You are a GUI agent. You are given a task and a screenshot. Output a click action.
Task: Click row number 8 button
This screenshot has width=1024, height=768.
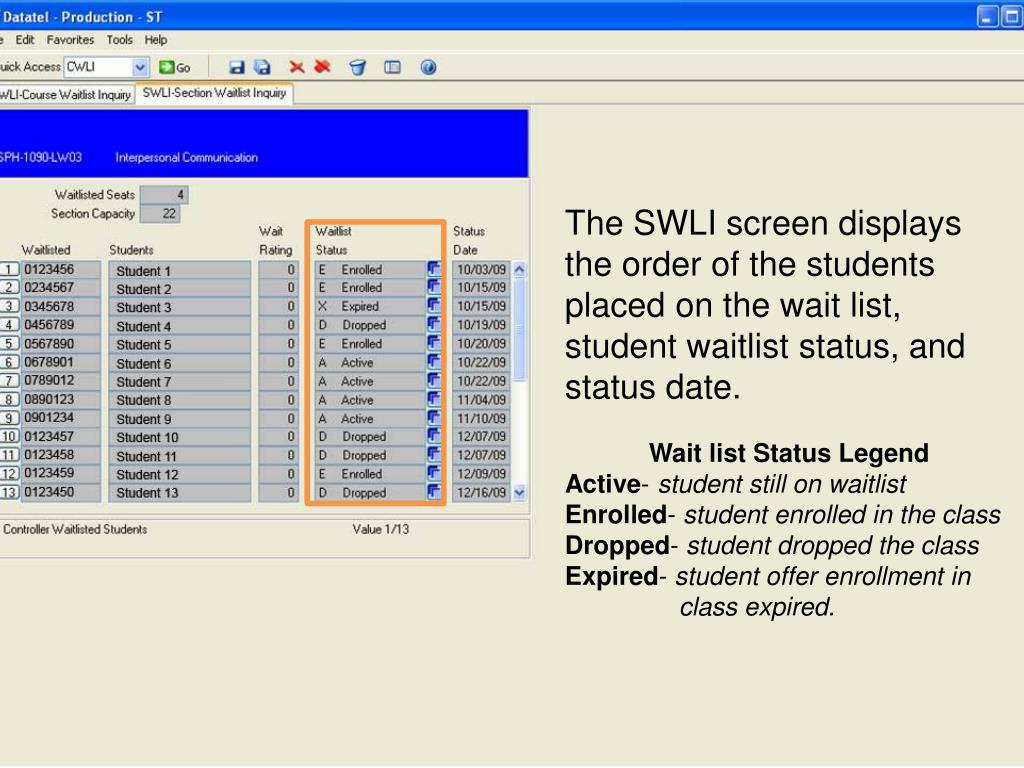point(9,400)
